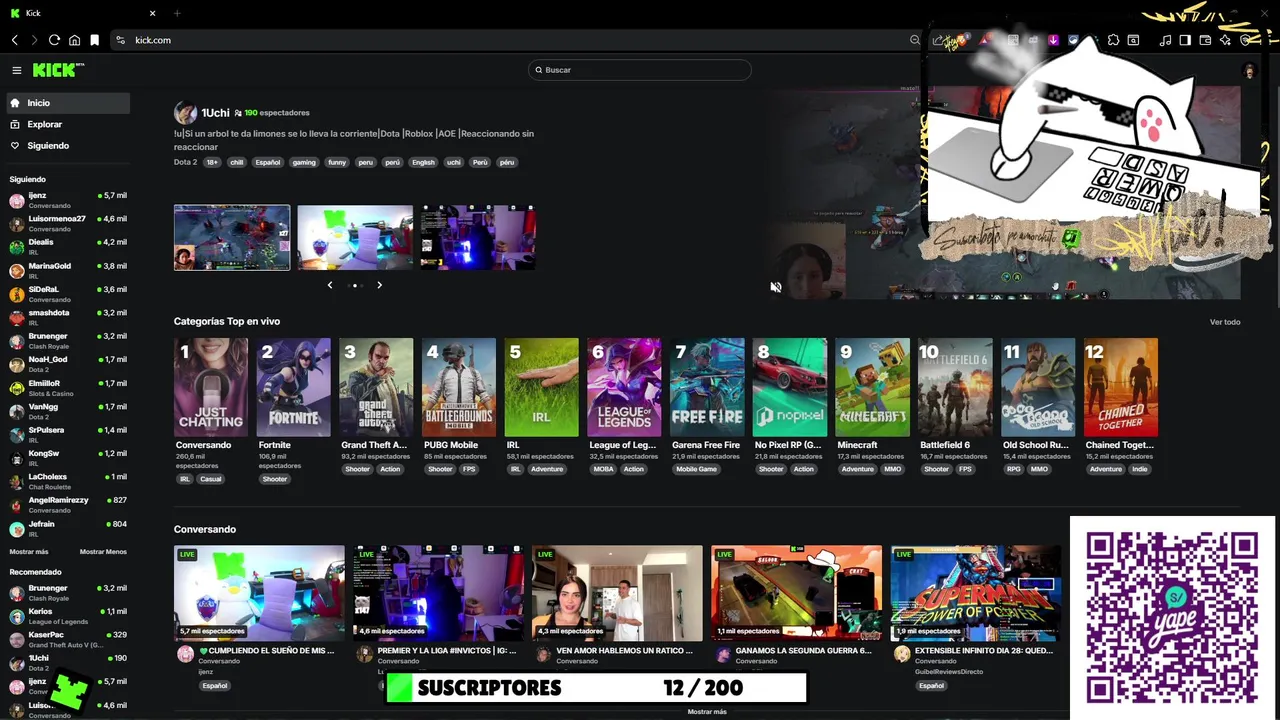
Task: Open the Just Chatting Conversando category card
Action: pos(211,388)
